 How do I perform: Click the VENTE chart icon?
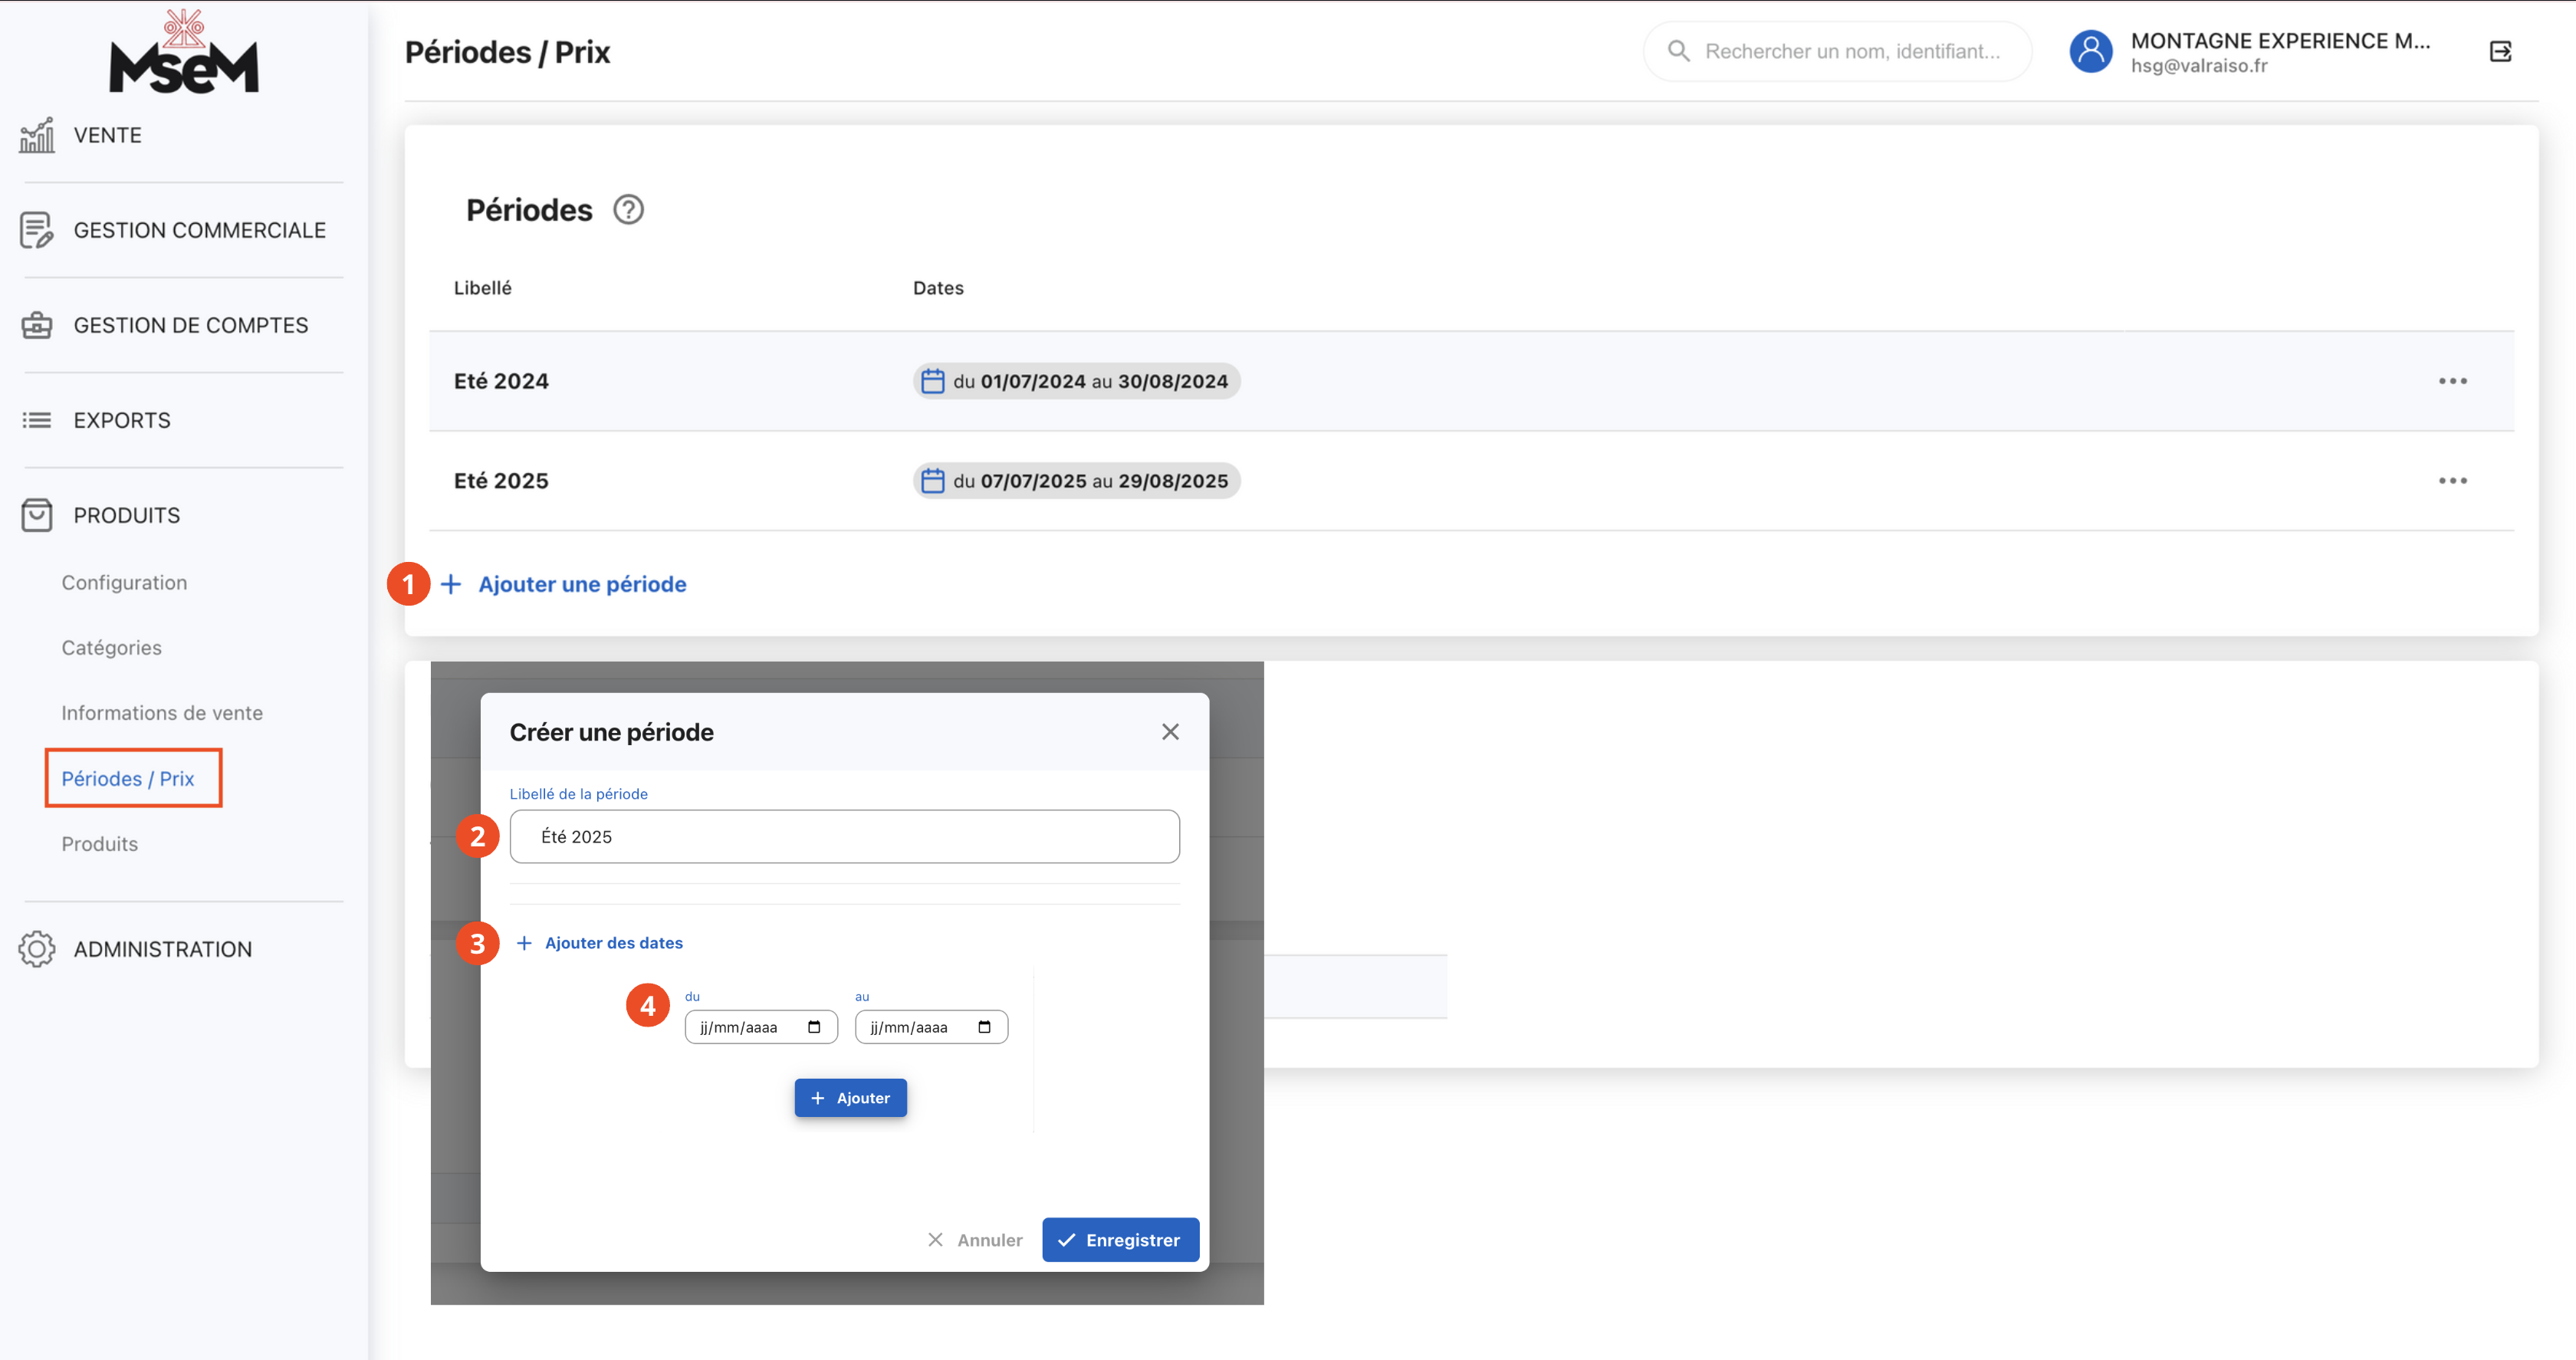coord(37,135)
